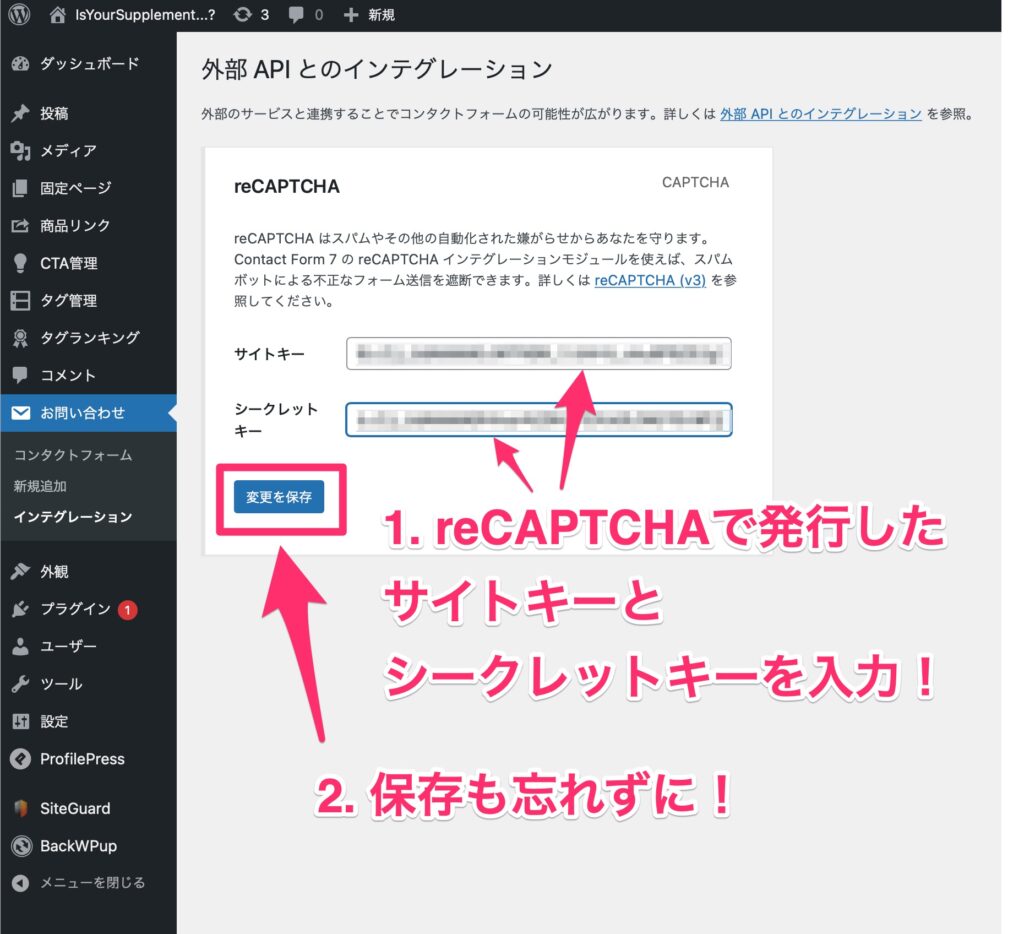The height and width of the screenshot is (934, 1024).
Task: Click the 固定ページ pages icon
Action: click(20, 188)
